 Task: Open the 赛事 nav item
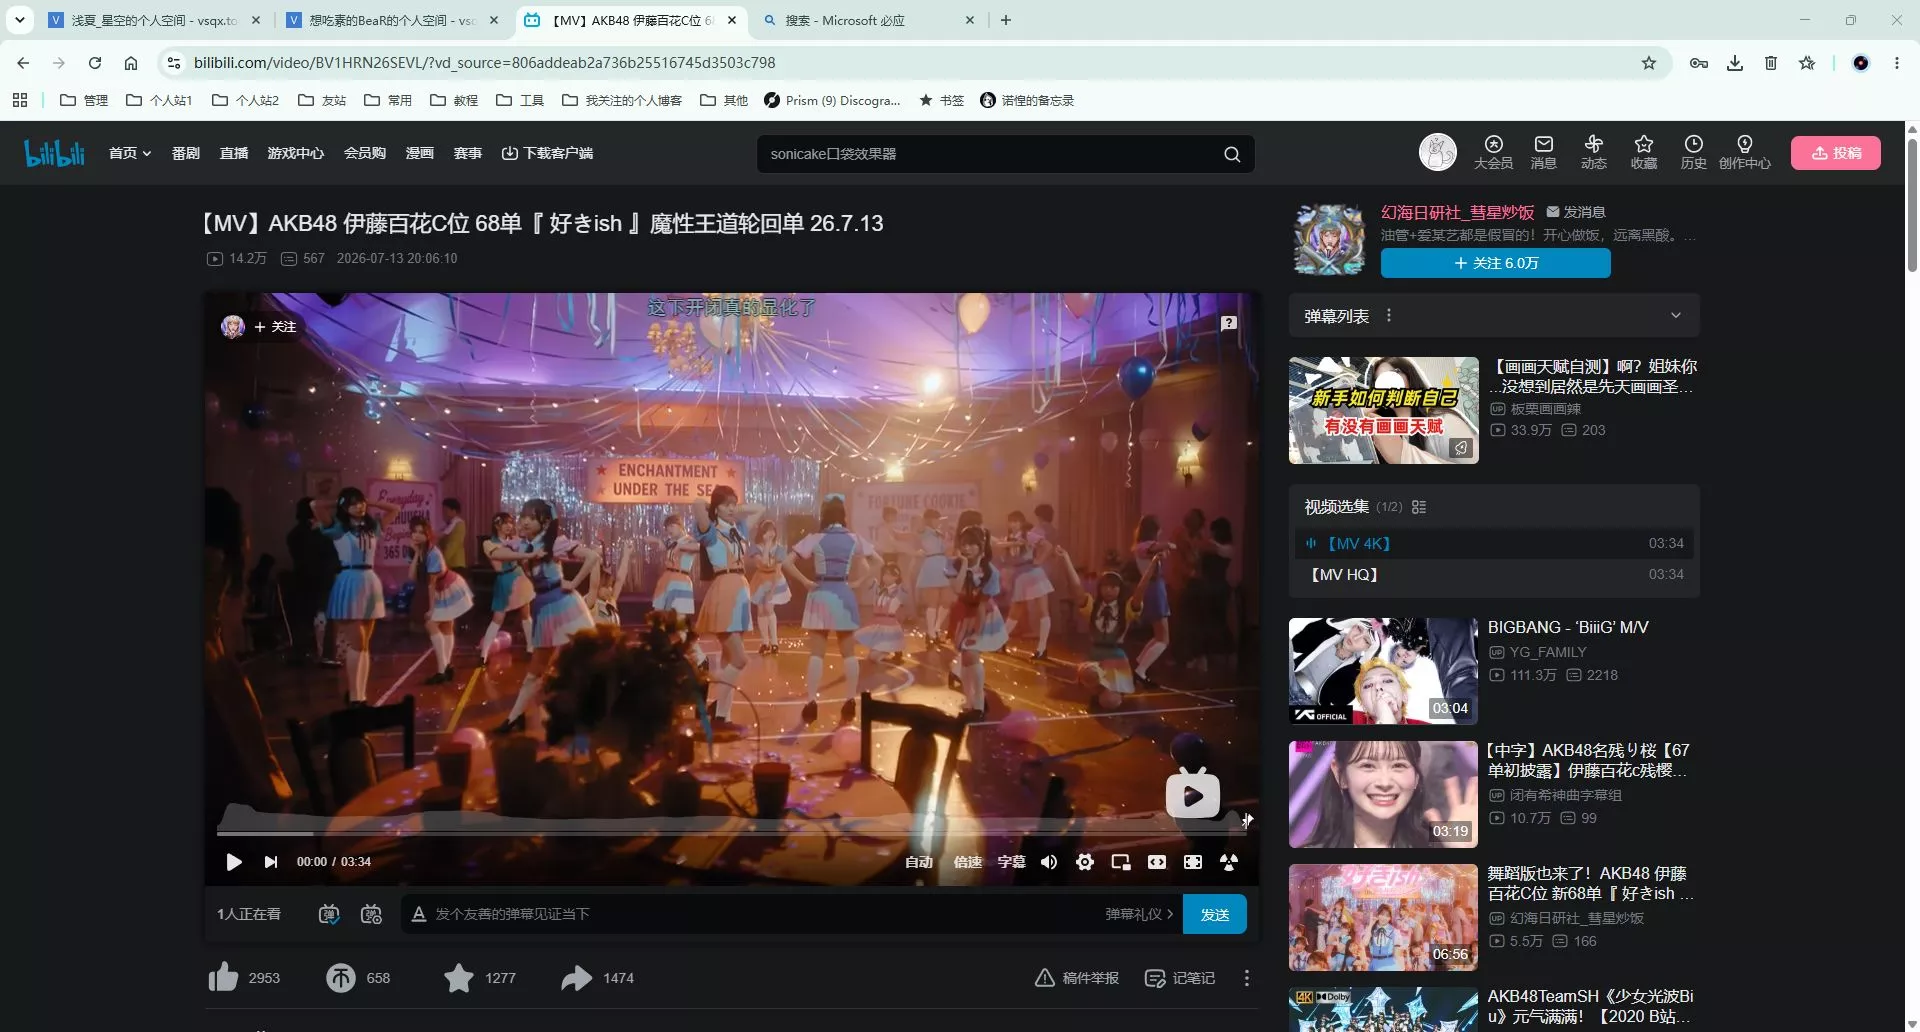click(x=467, y=153)
